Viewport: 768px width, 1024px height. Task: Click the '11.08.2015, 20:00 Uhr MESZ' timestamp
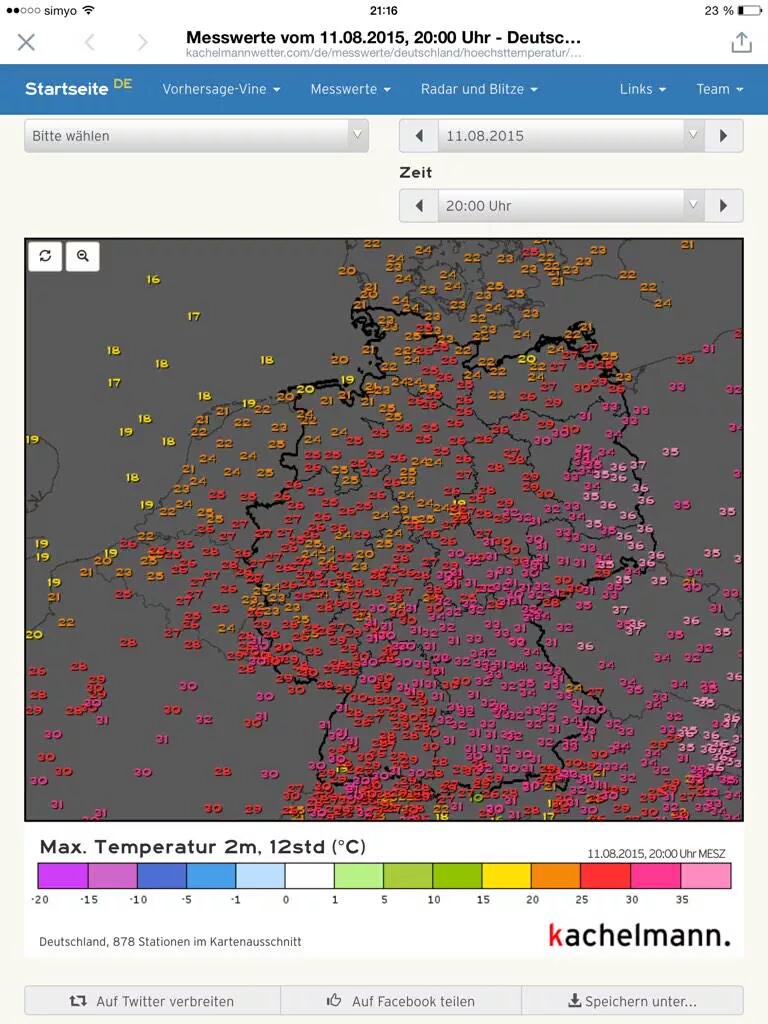click(656, 854)
